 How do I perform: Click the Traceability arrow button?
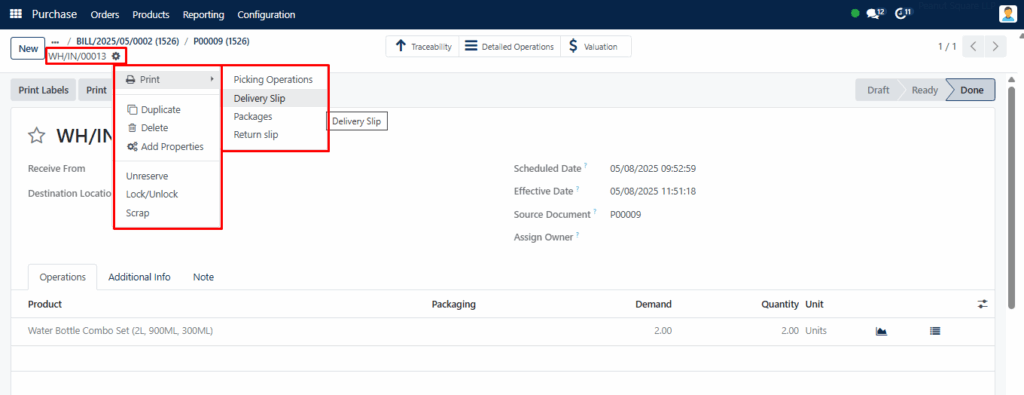(x=423, y=46)
